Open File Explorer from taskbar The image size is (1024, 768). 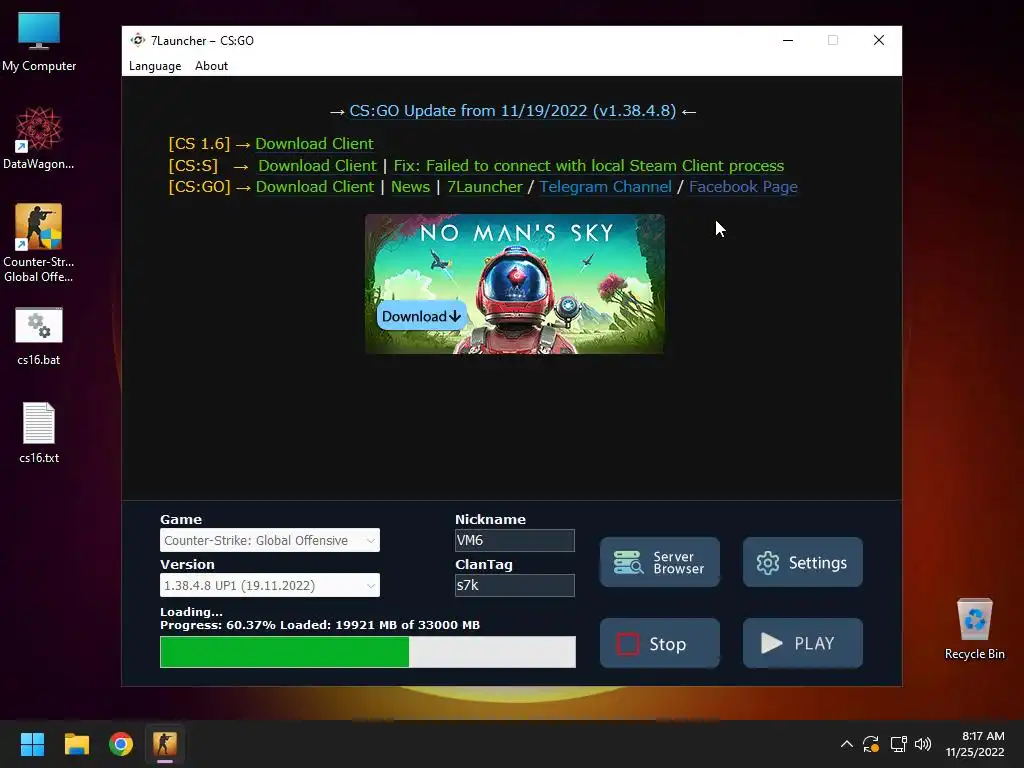pyautogui.click(x=76, y=744)
